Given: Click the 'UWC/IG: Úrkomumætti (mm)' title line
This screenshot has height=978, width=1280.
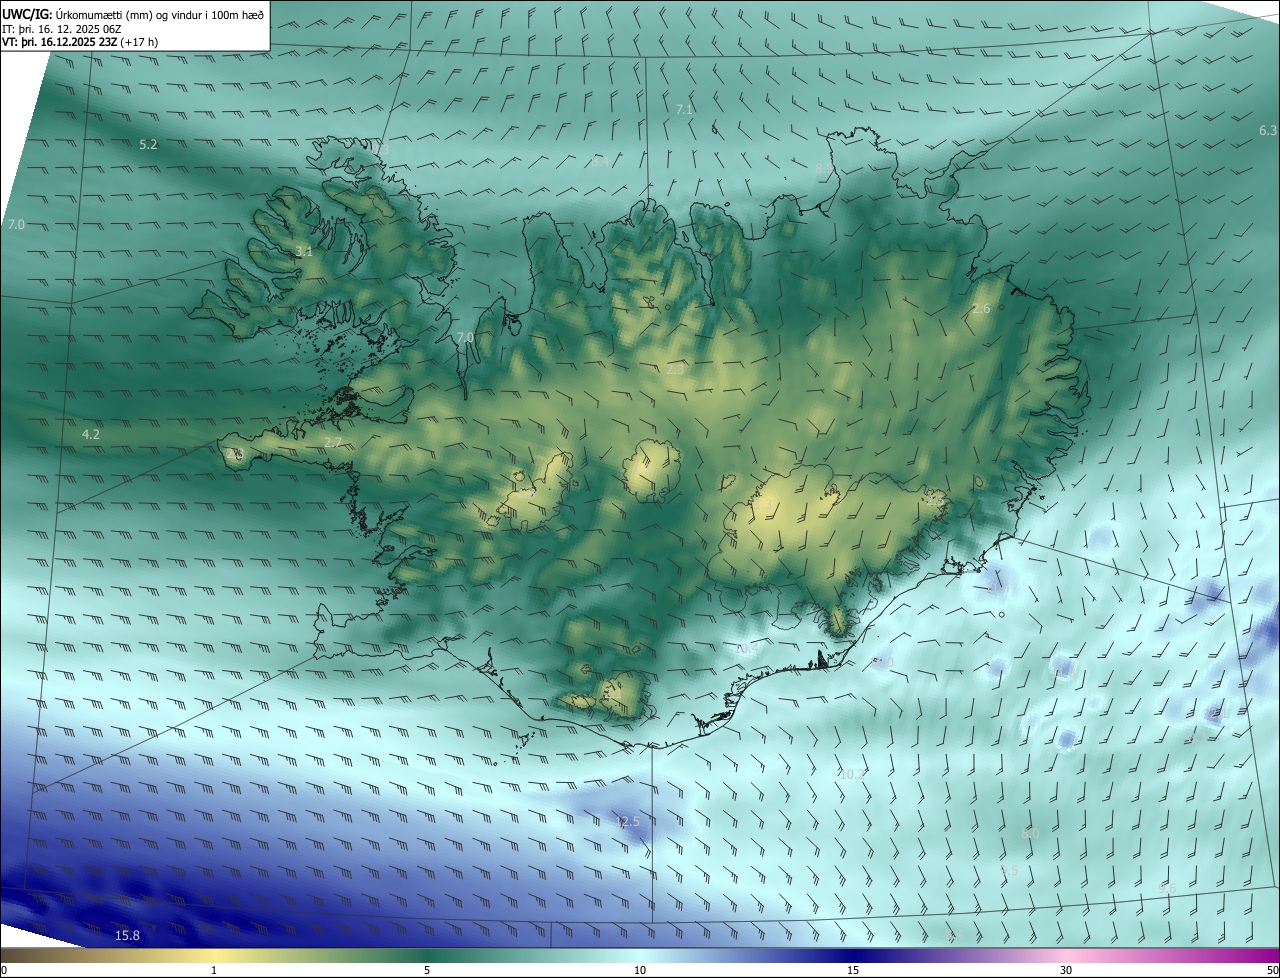Looking at the screenshot, I should [134, 14].
